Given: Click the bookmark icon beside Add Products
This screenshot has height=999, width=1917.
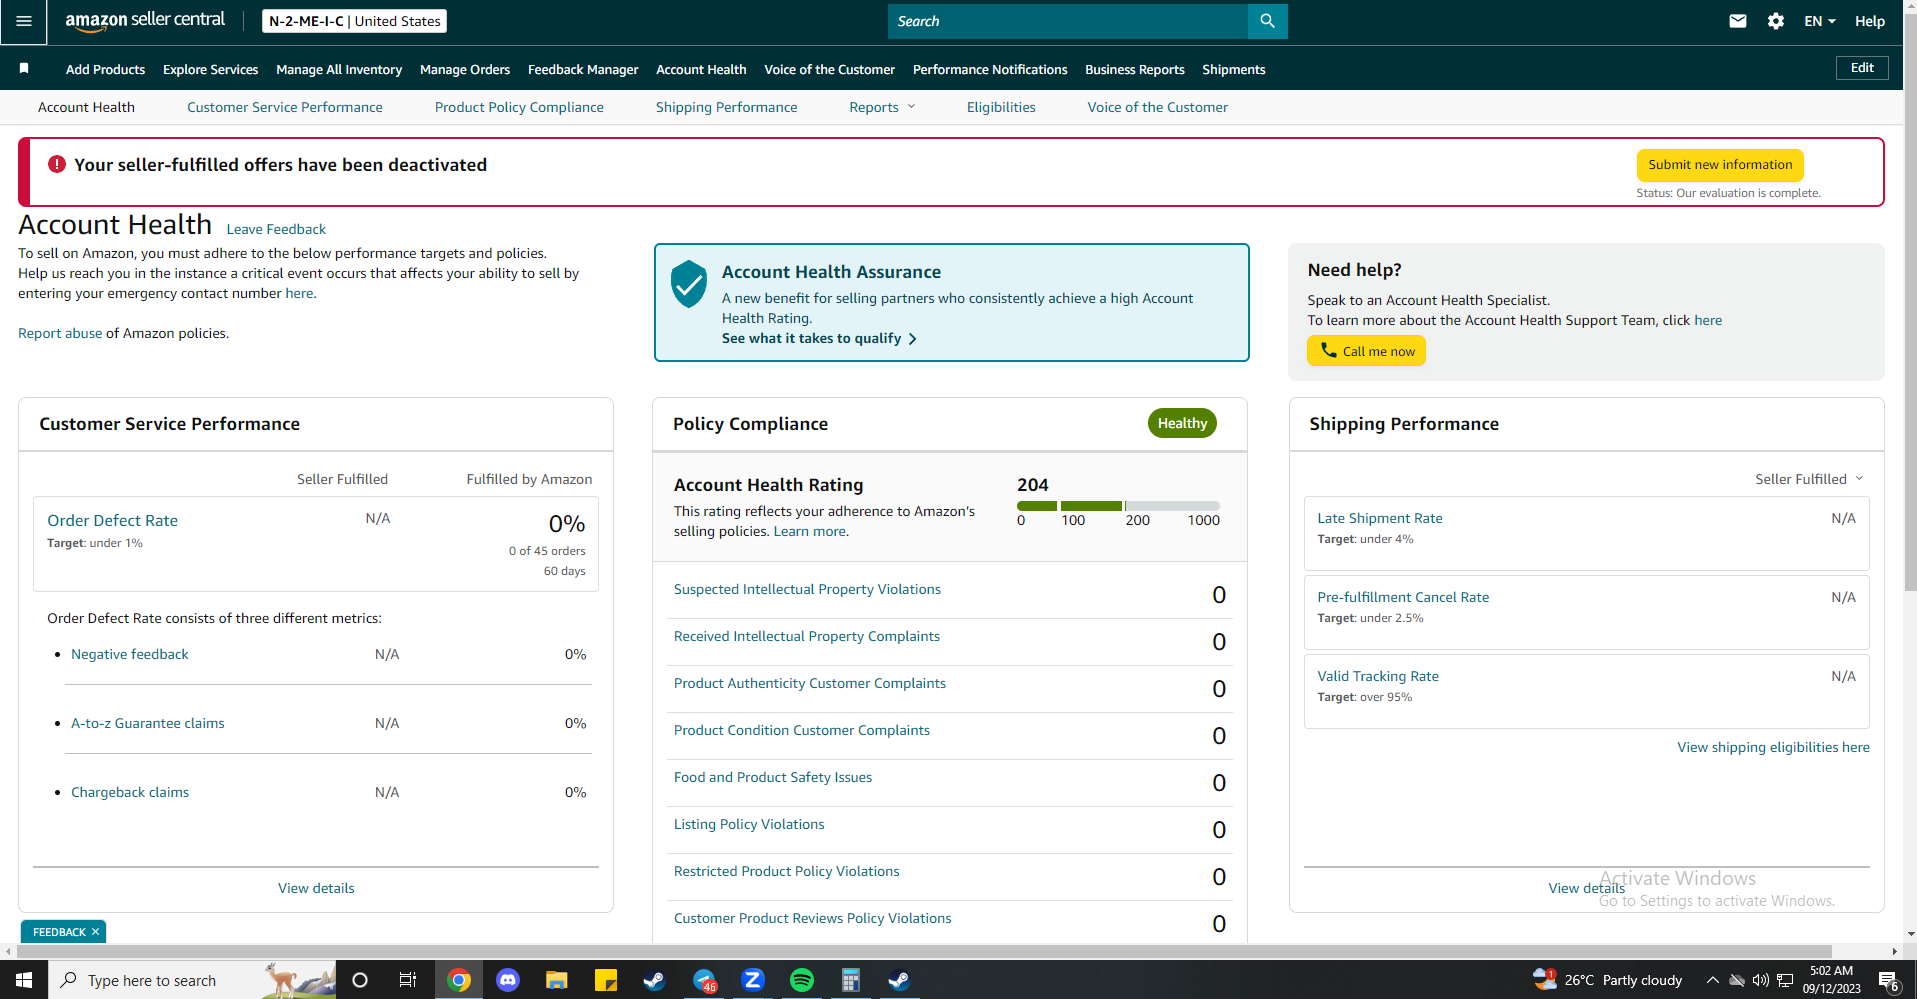Looking at the screenshot, I should click(24, 69).
